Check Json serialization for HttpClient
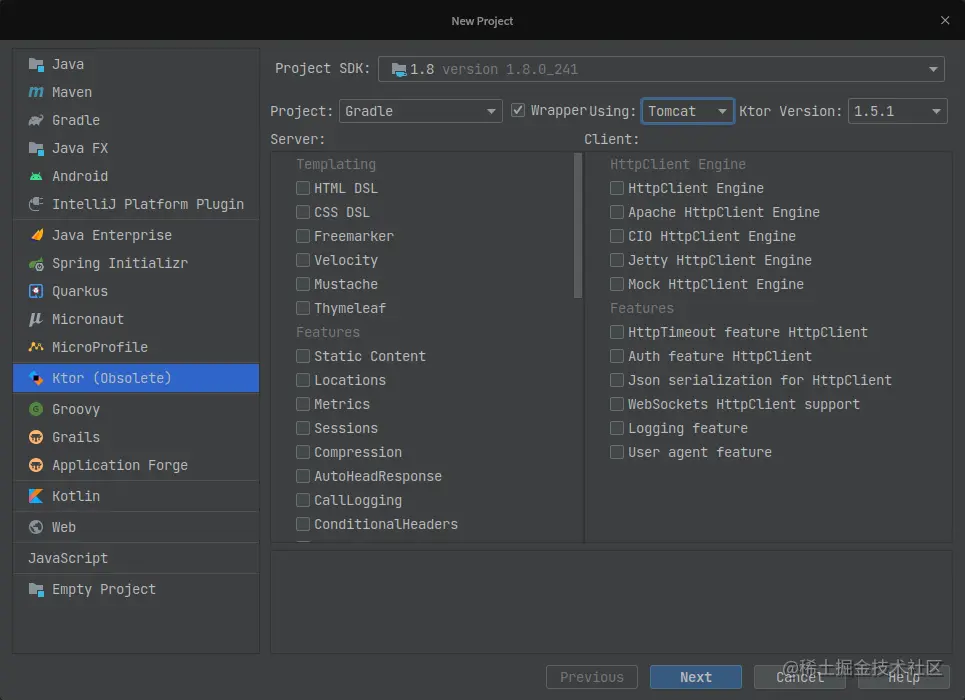The image size is (965, 700). [x=617, y=380]
